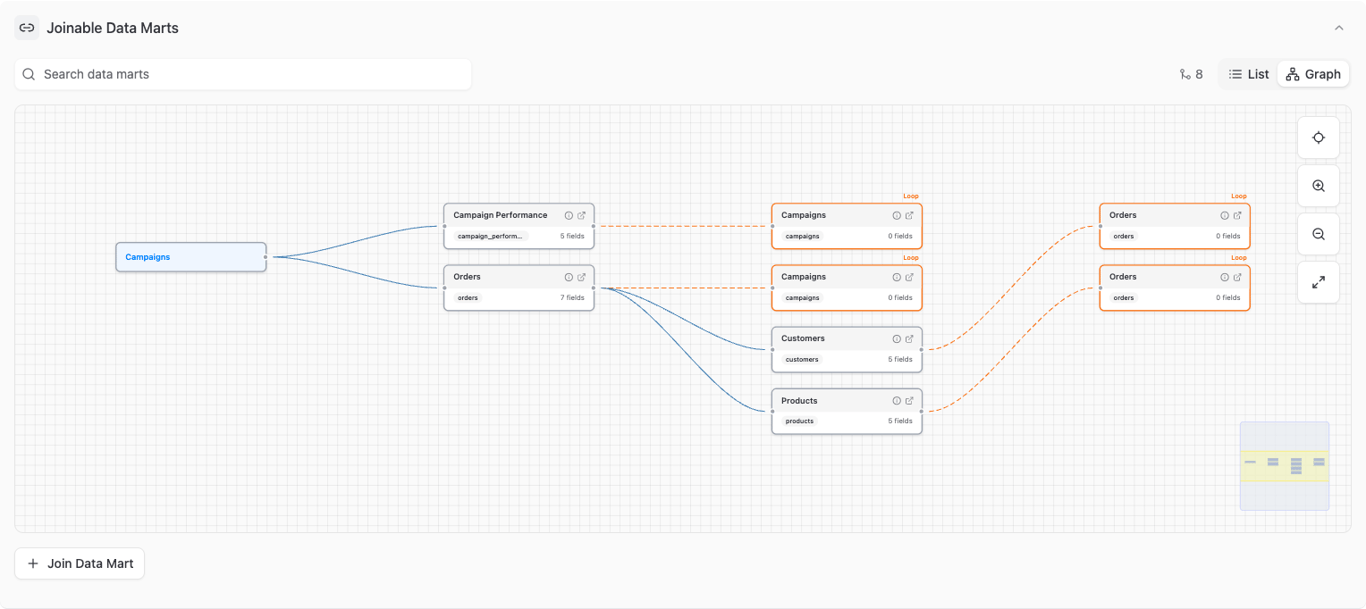The width and height of the screenshot is (1366, 609).
Task: Collapse the Joinable Data Marts section
Action: point(1339,28)
